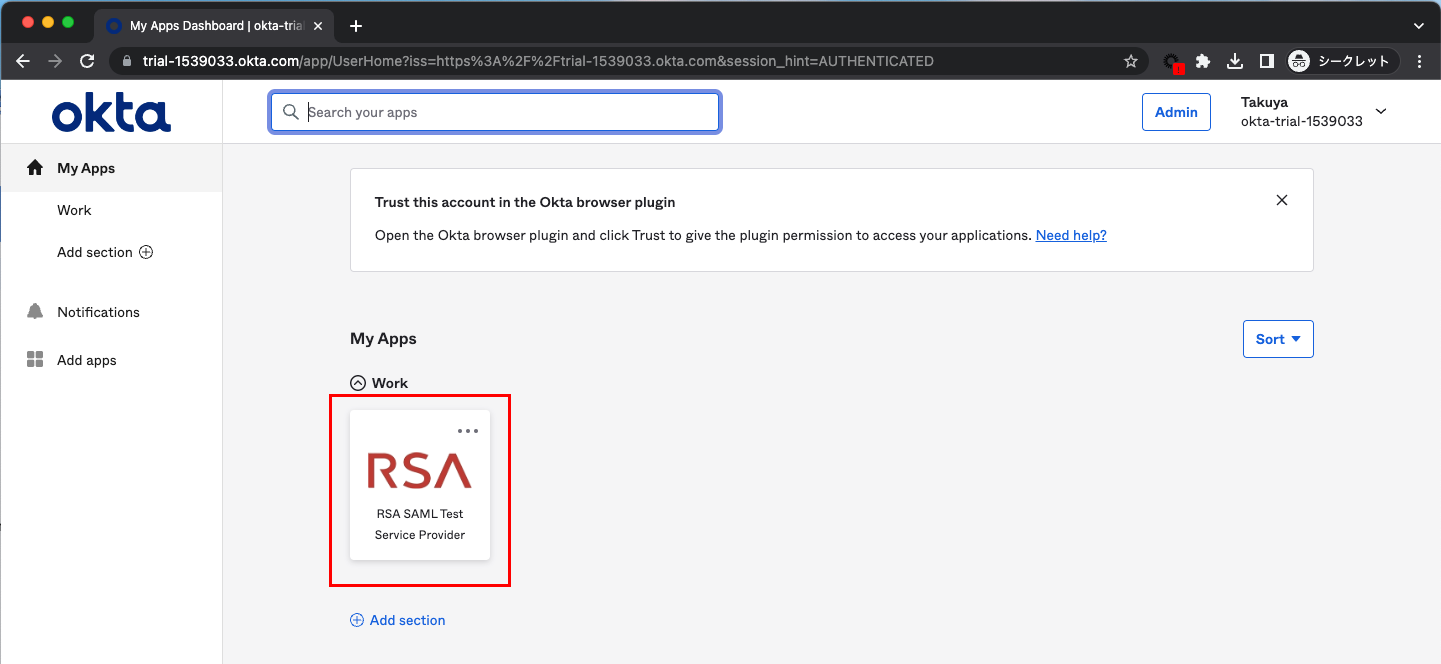Open the Sort dropdown

pos(1277,339)
